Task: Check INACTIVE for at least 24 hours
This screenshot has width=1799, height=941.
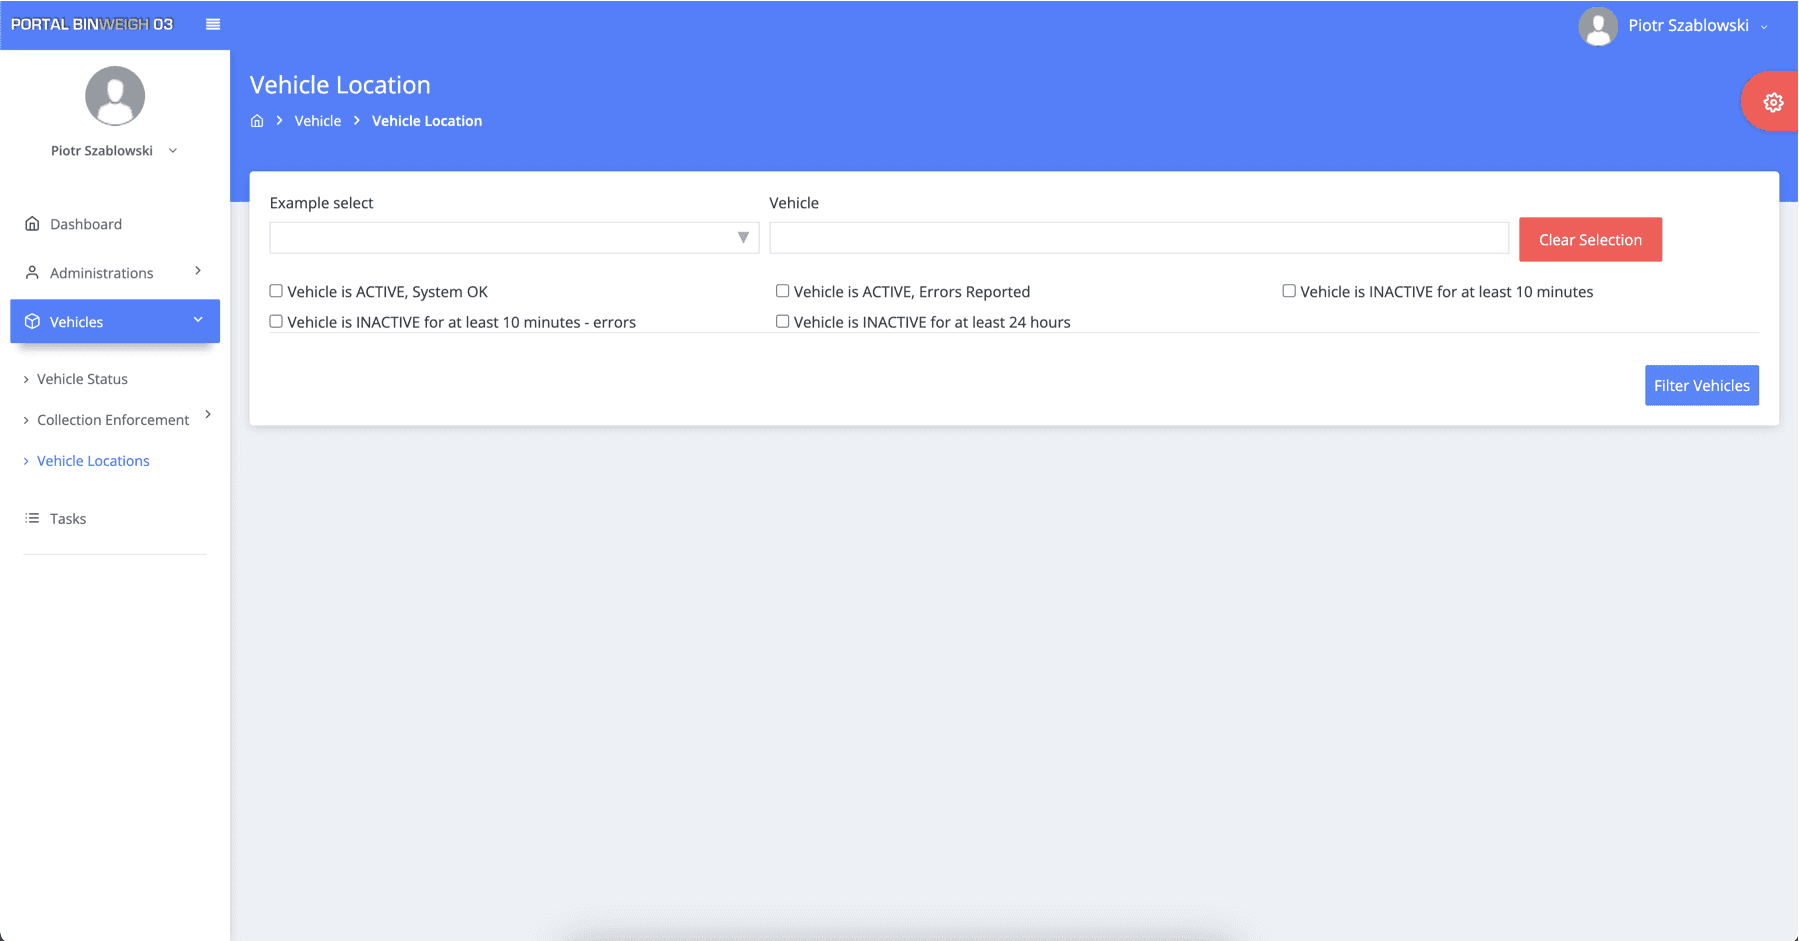Action: (782, 321)
